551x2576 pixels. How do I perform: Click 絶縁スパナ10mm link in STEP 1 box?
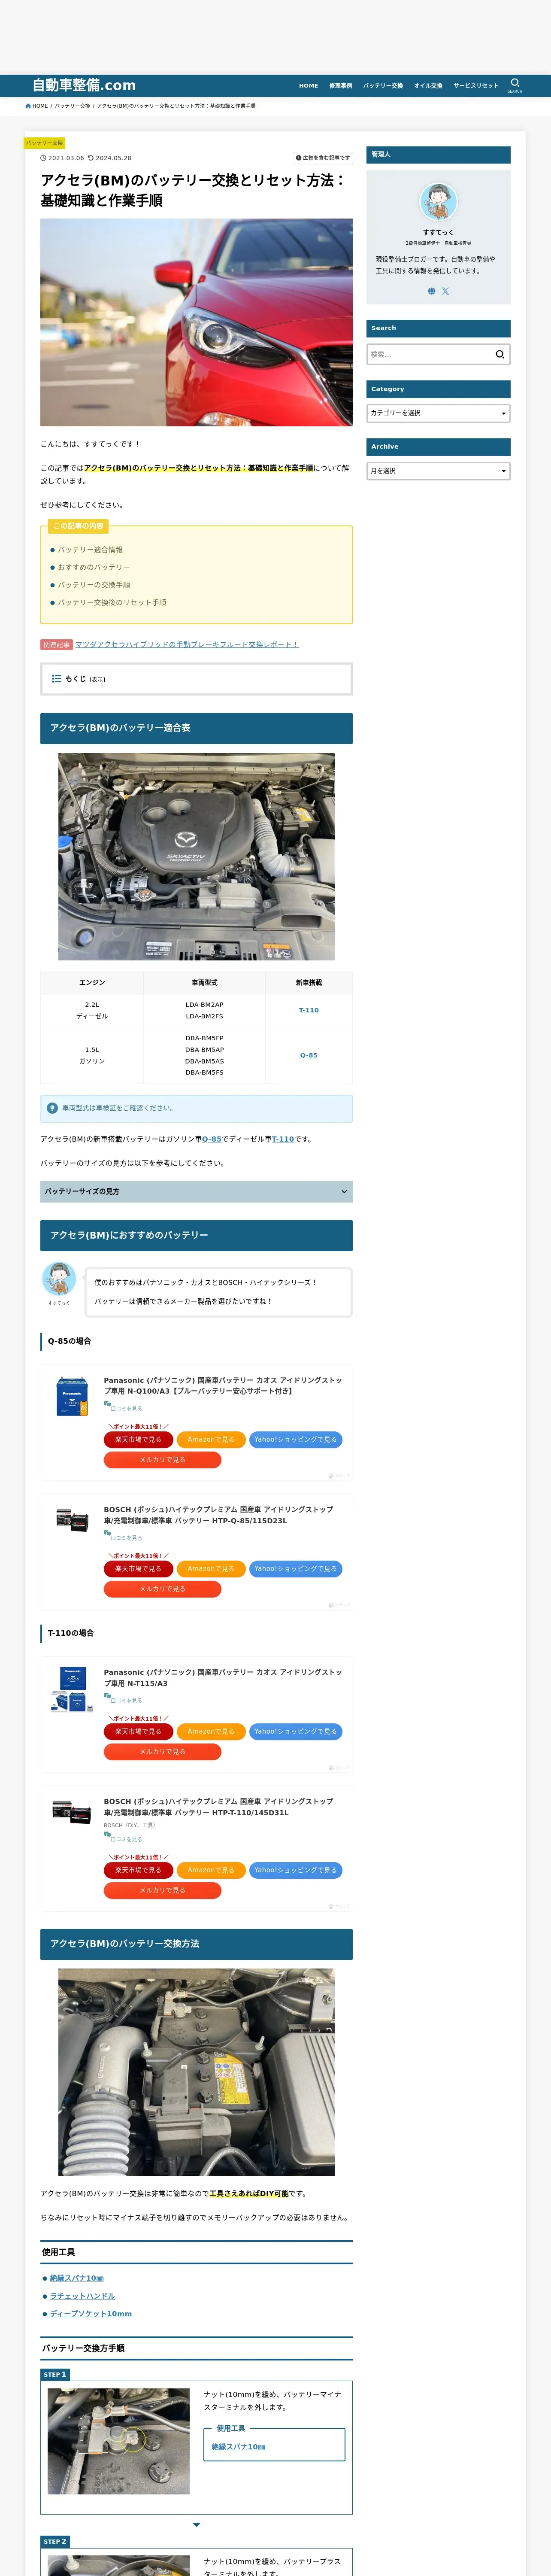point(238,2447)
